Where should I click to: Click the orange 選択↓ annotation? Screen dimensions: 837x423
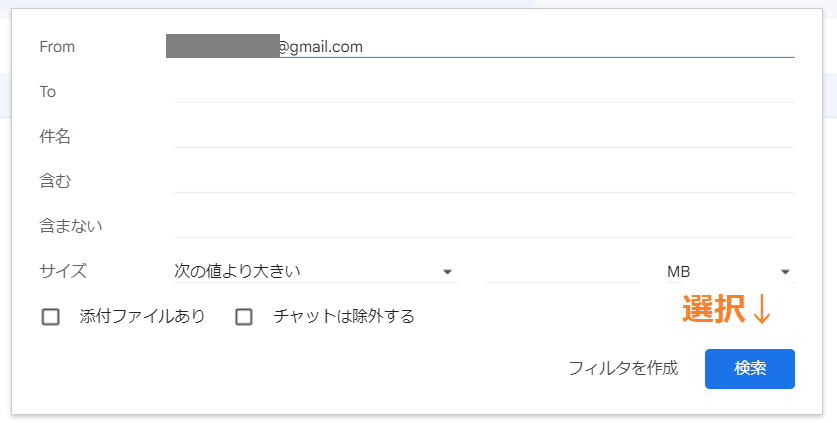click(x=727, y=310)
